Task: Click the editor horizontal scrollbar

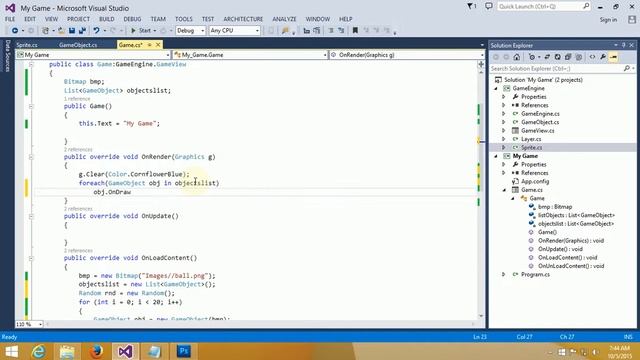Action: point(260,324)
